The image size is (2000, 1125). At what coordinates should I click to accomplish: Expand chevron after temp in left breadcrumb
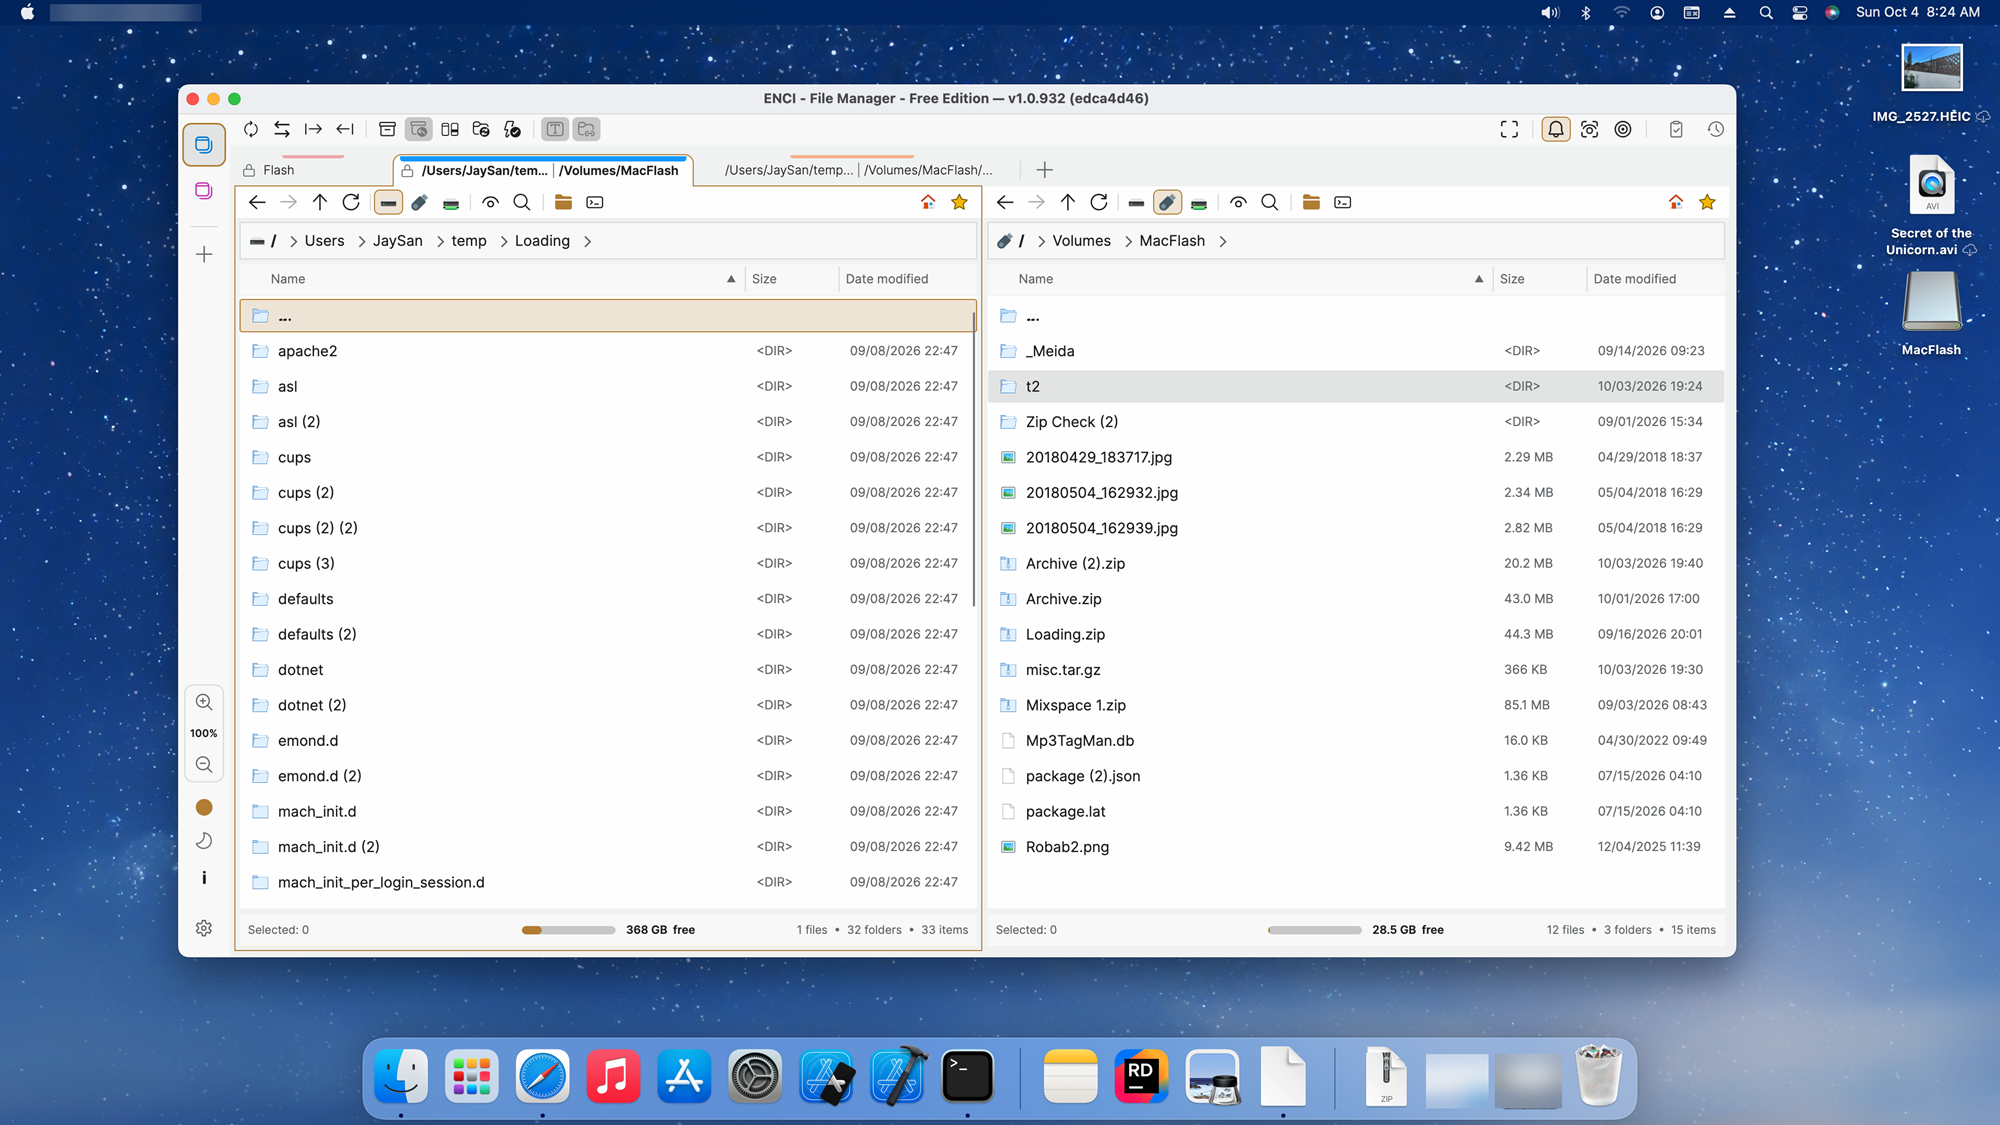(503, 241)
